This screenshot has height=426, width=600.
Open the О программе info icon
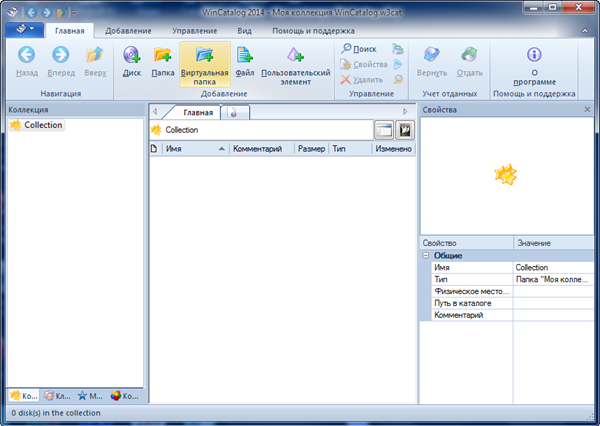point(534,56)
